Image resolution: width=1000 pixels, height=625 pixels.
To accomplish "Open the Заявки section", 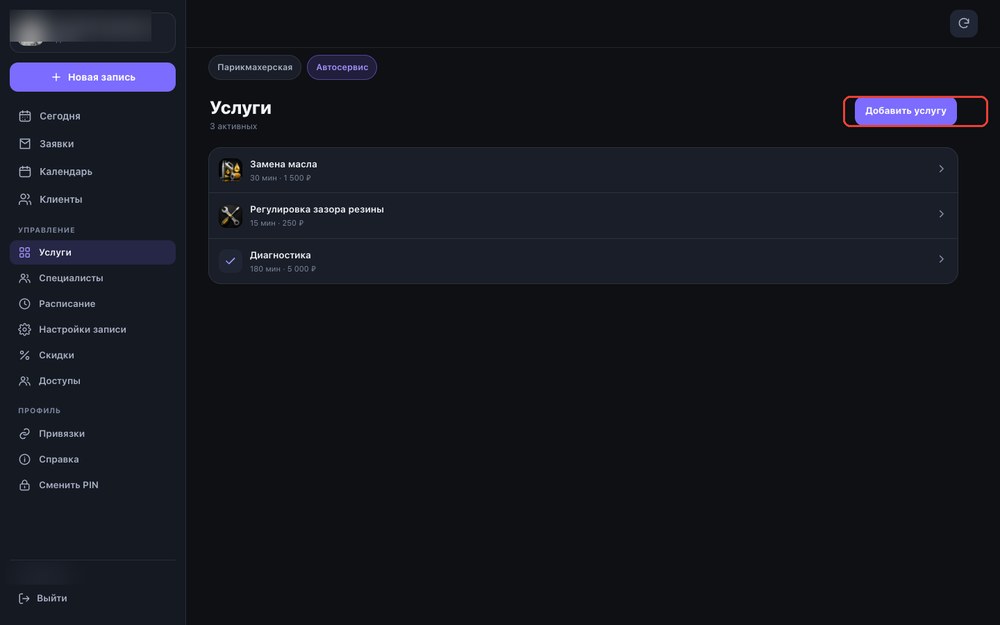I will [92, 143].
